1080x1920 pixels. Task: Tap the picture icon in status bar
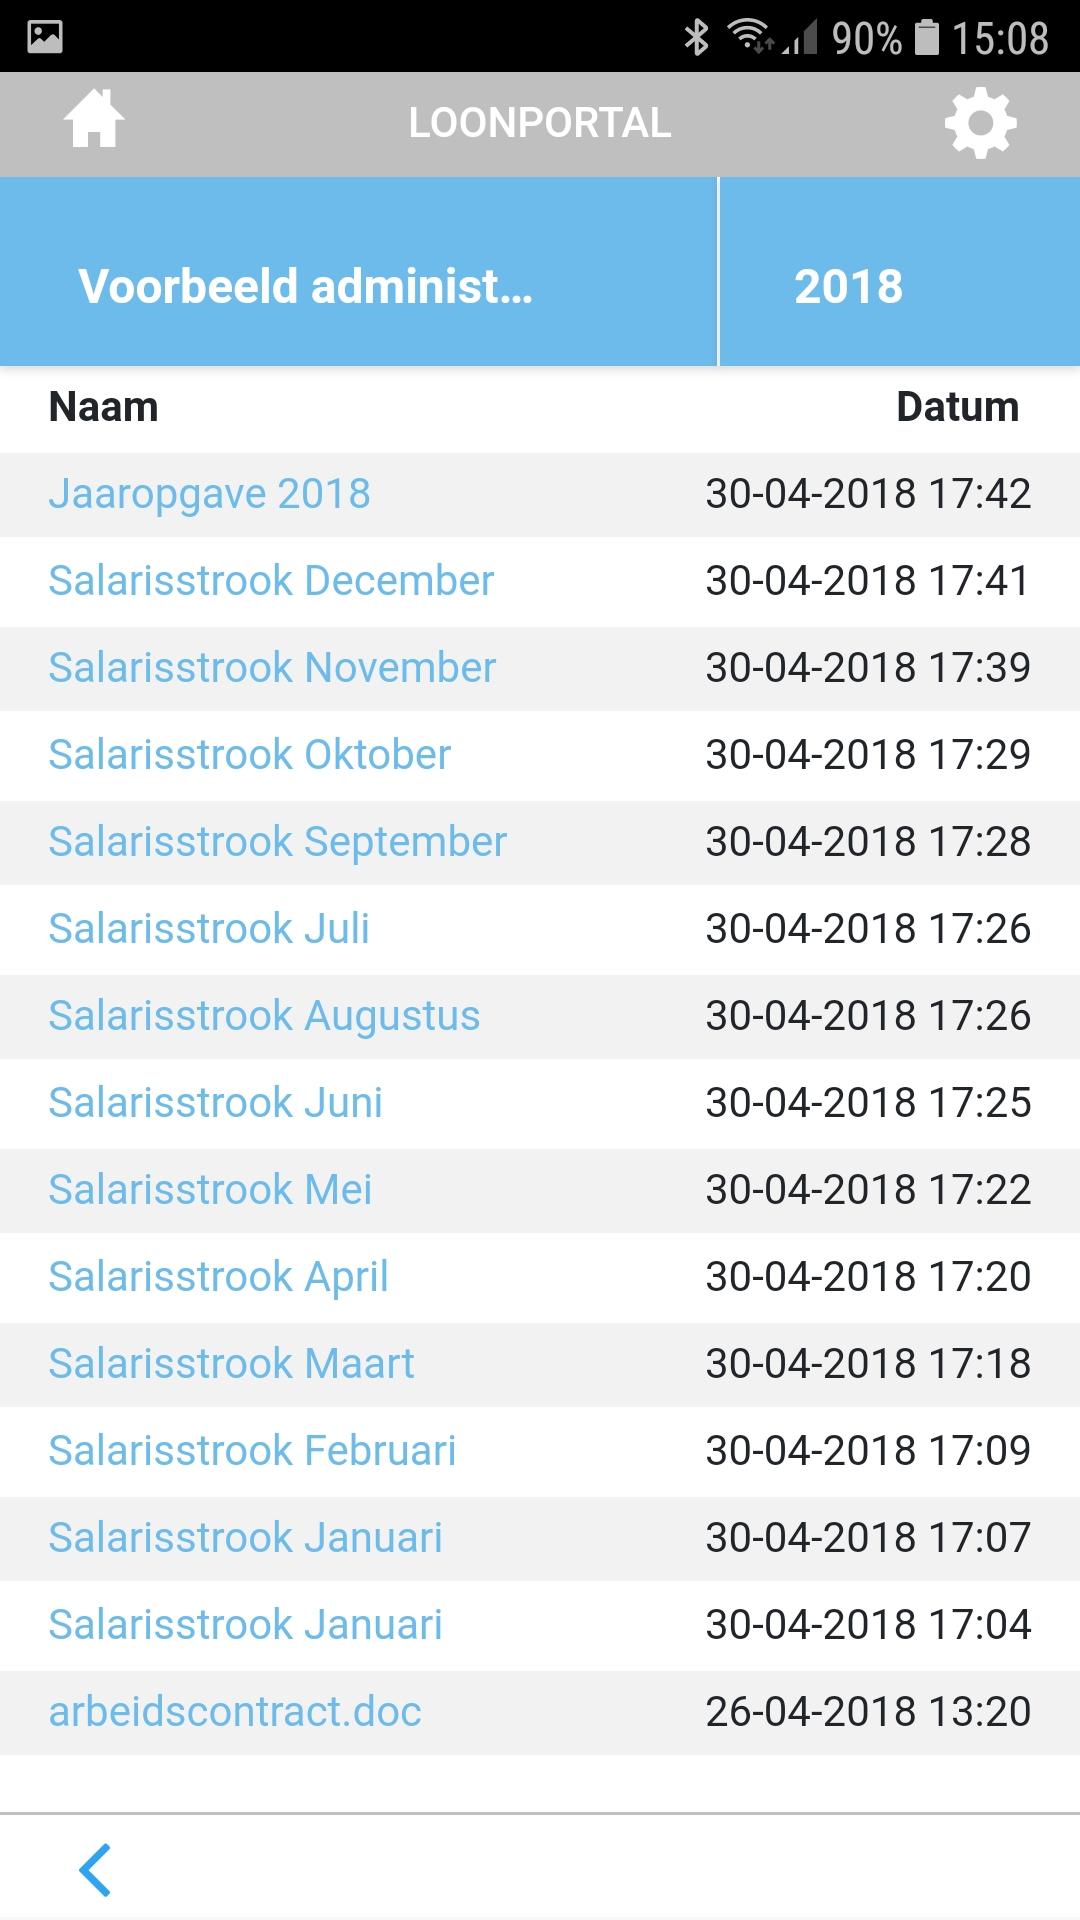tap(45, 37)
